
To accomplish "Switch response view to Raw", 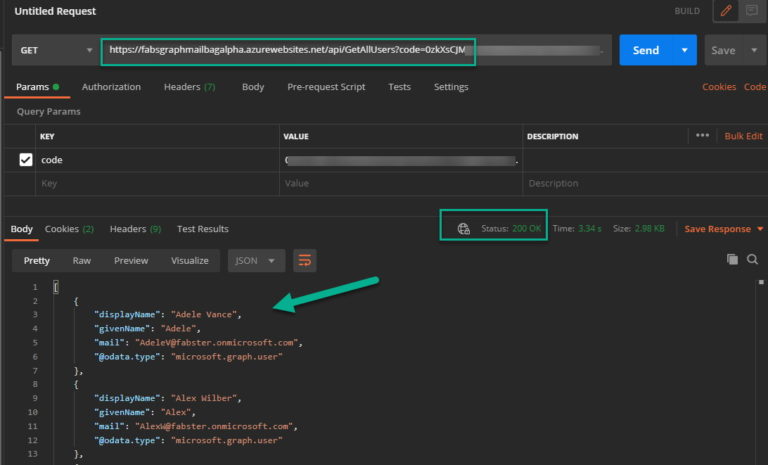I will click(84, 260).
